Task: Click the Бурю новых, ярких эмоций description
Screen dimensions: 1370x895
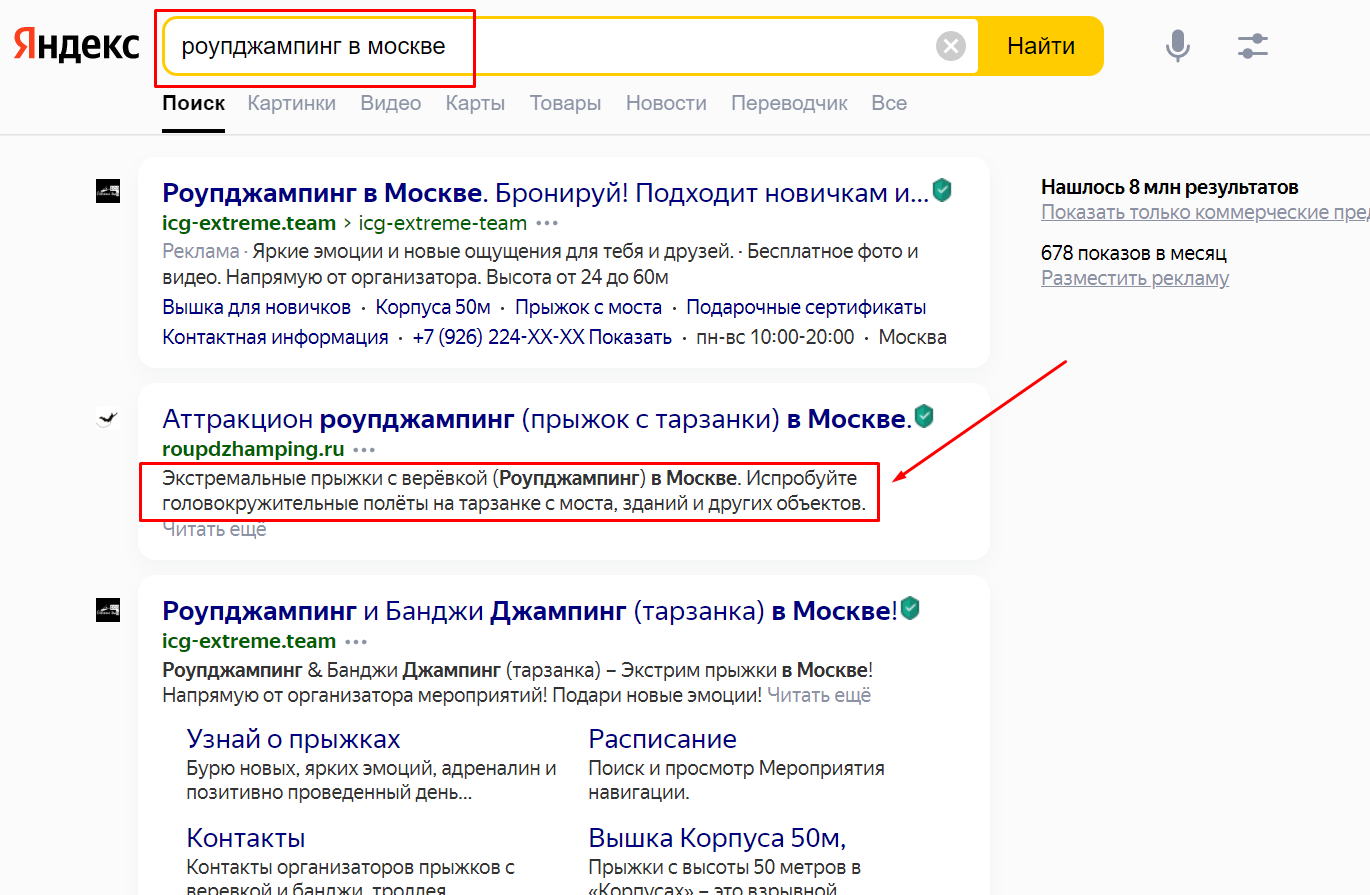Action: coord(372,781)
